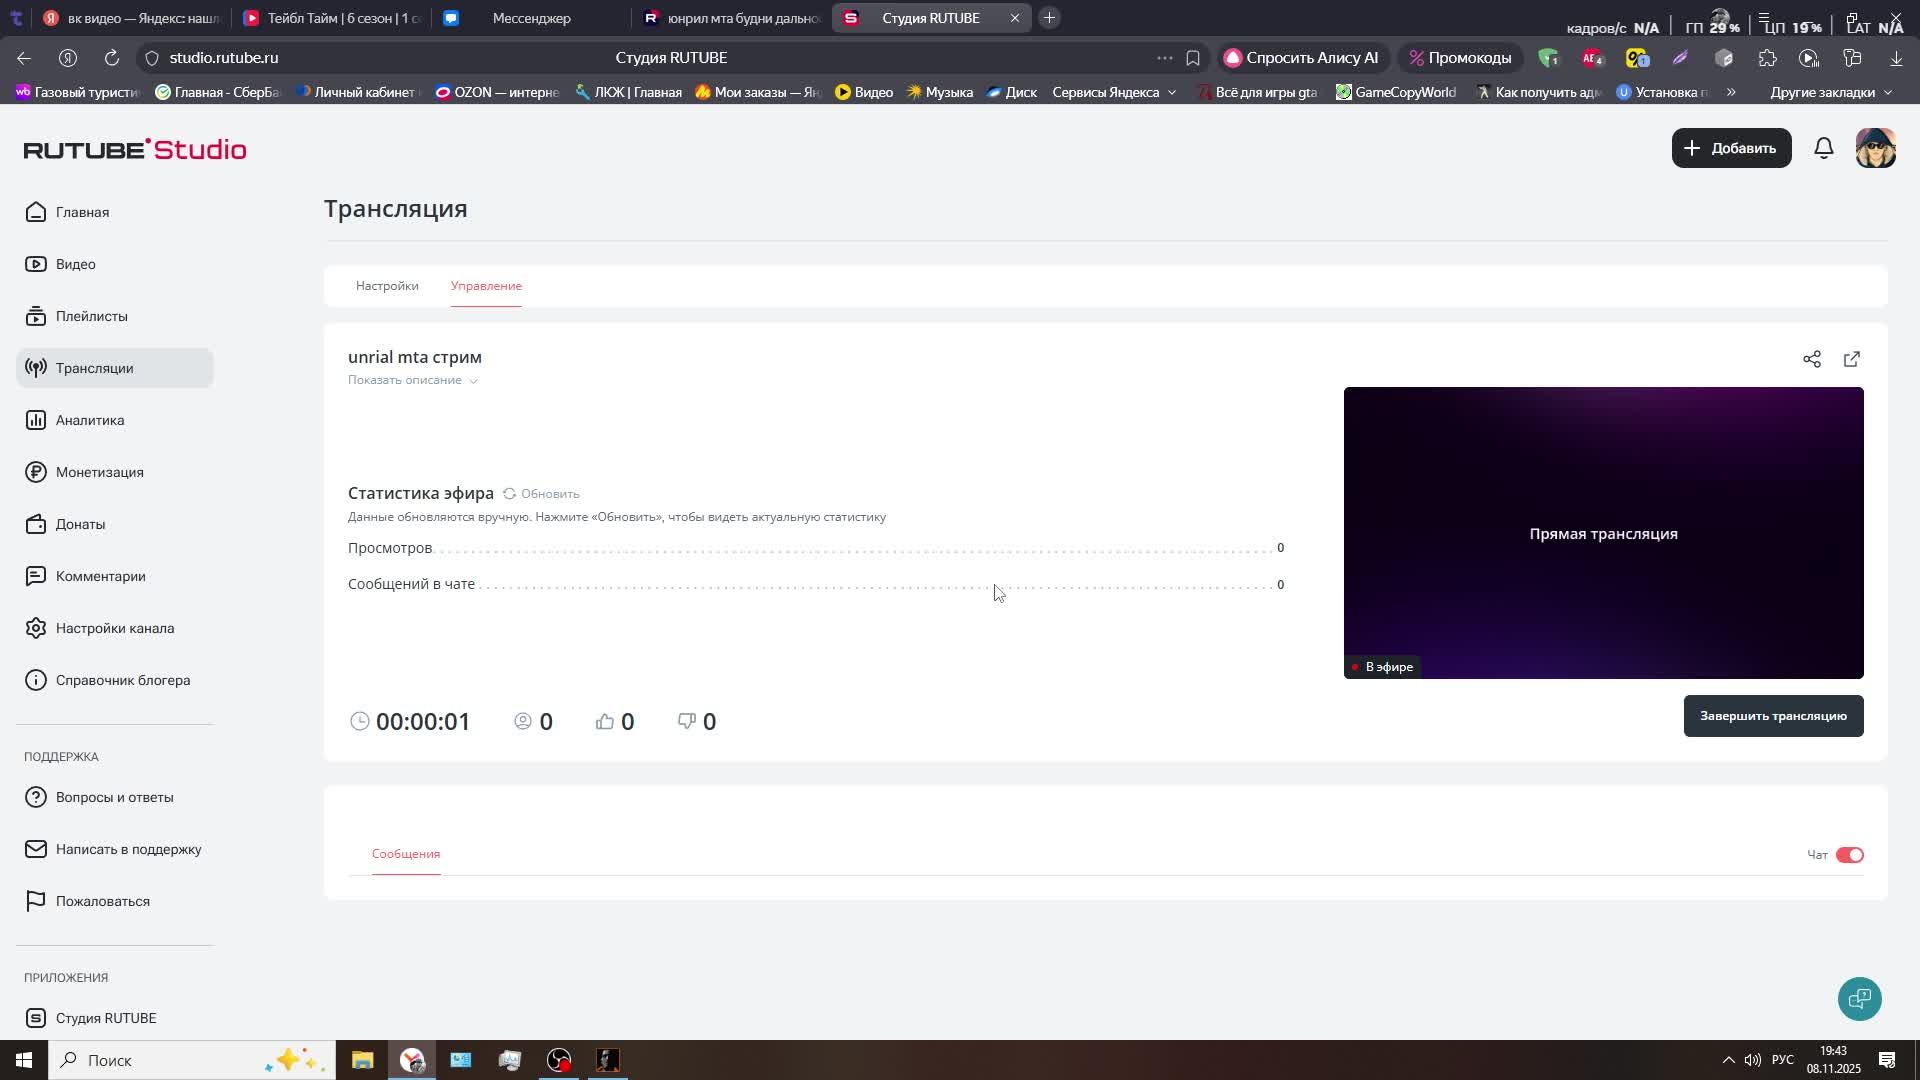This screenshot has height=1080, width=1920.
Task: Click the volume tray icon
Action: (x=1753, y=1060)
